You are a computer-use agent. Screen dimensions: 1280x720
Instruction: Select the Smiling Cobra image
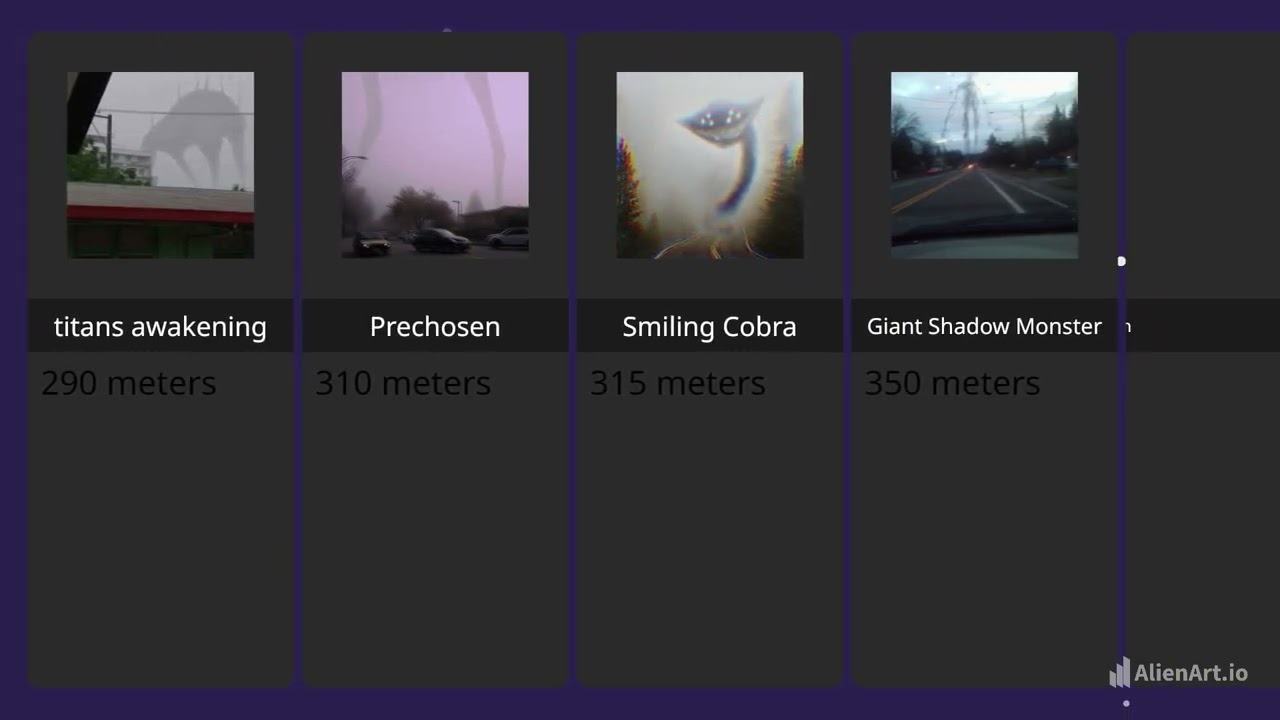click(x=710, y=165)
